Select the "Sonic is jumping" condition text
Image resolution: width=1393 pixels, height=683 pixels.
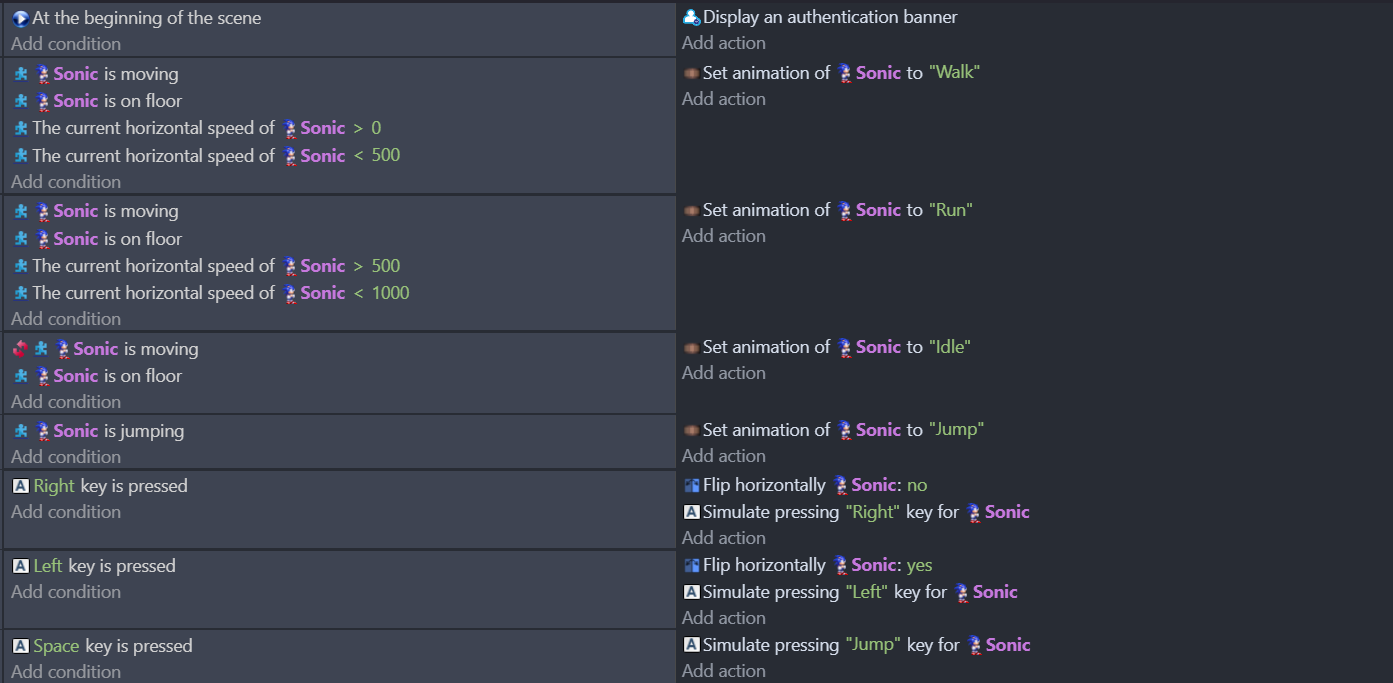pyautogui.click(x=119, y=431)
